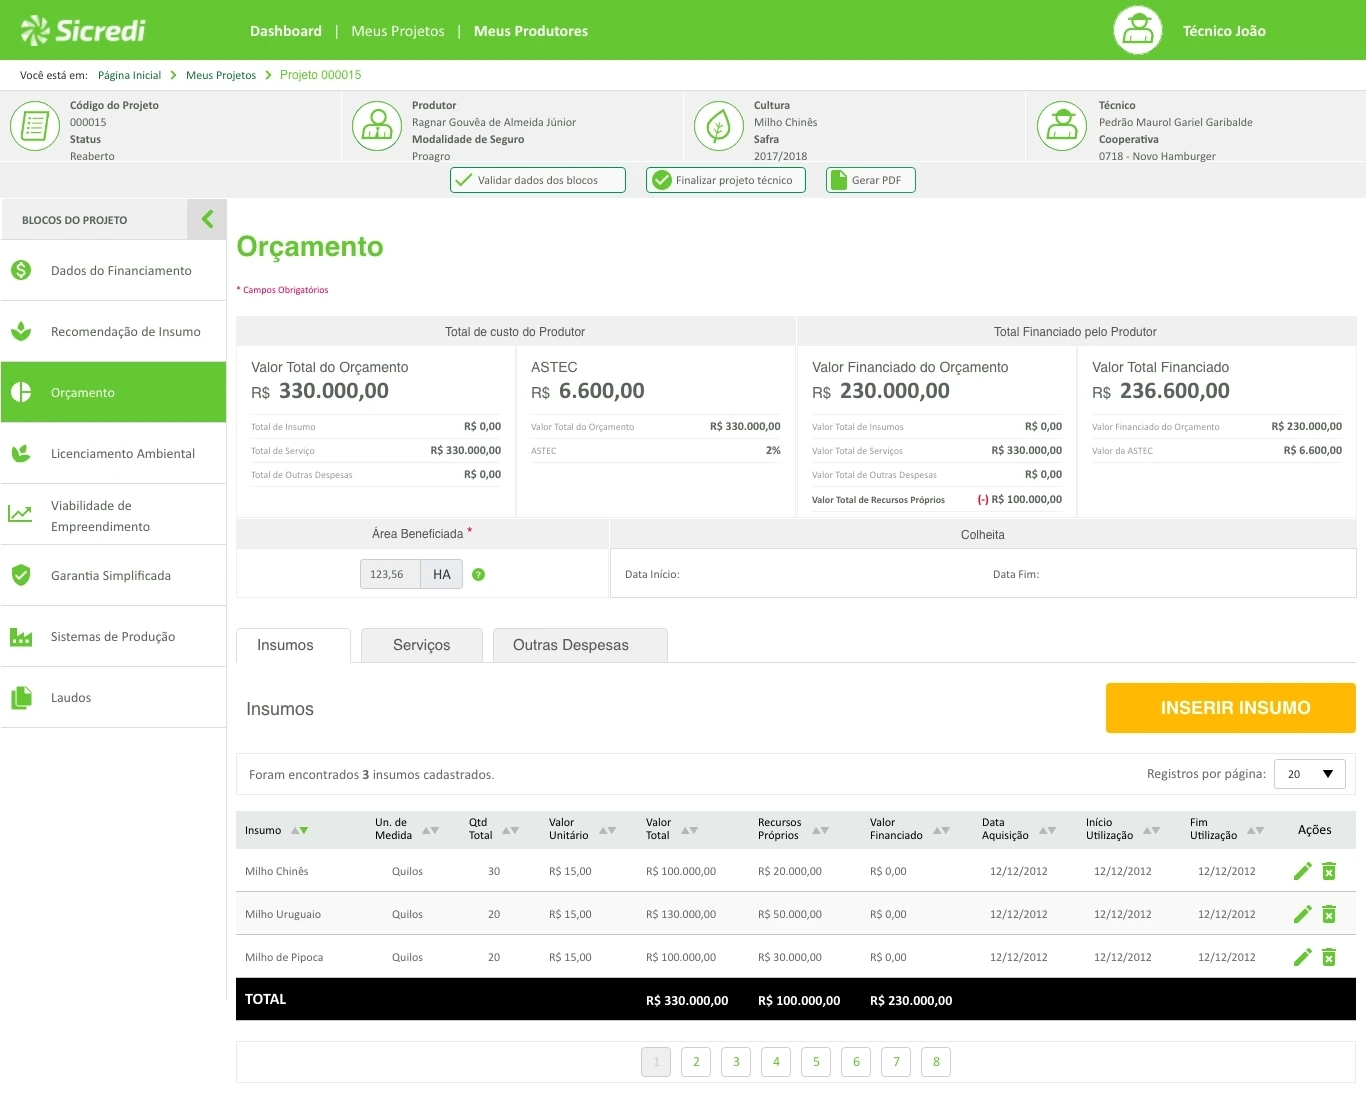Image resolution: width=1366 pixels, height=1111 pixels.
Task: Go to Meus Projetos breadcrumb link
Action: (x=221, y=75)
